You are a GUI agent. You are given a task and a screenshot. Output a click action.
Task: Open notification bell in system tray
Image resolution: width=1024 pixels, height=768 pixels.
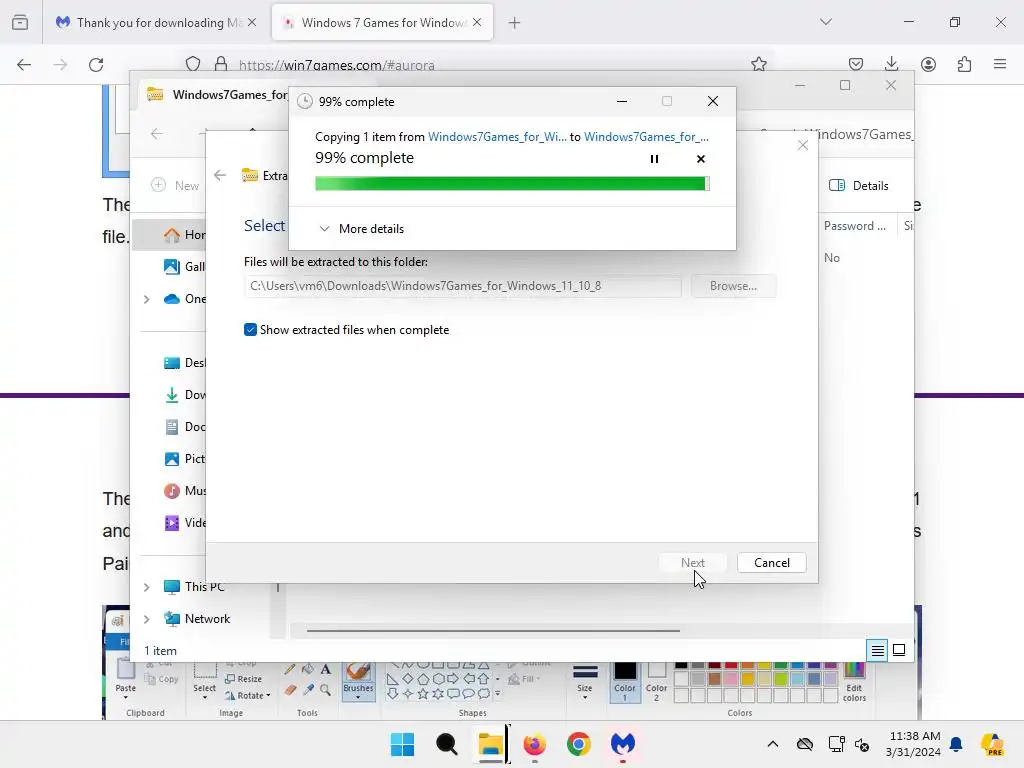956,744
